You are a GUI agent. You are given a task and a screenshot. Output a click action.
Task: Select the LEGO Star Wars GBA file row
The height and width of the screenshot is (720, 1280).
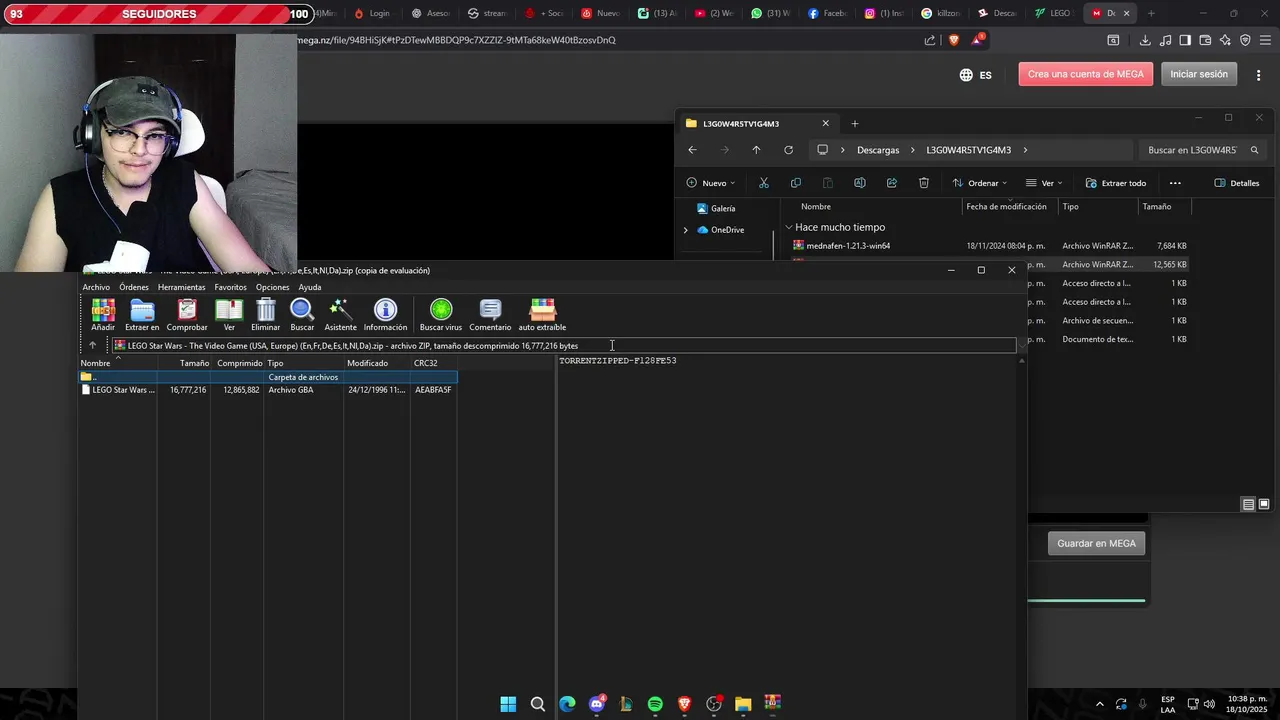click(x=268, y=390)
